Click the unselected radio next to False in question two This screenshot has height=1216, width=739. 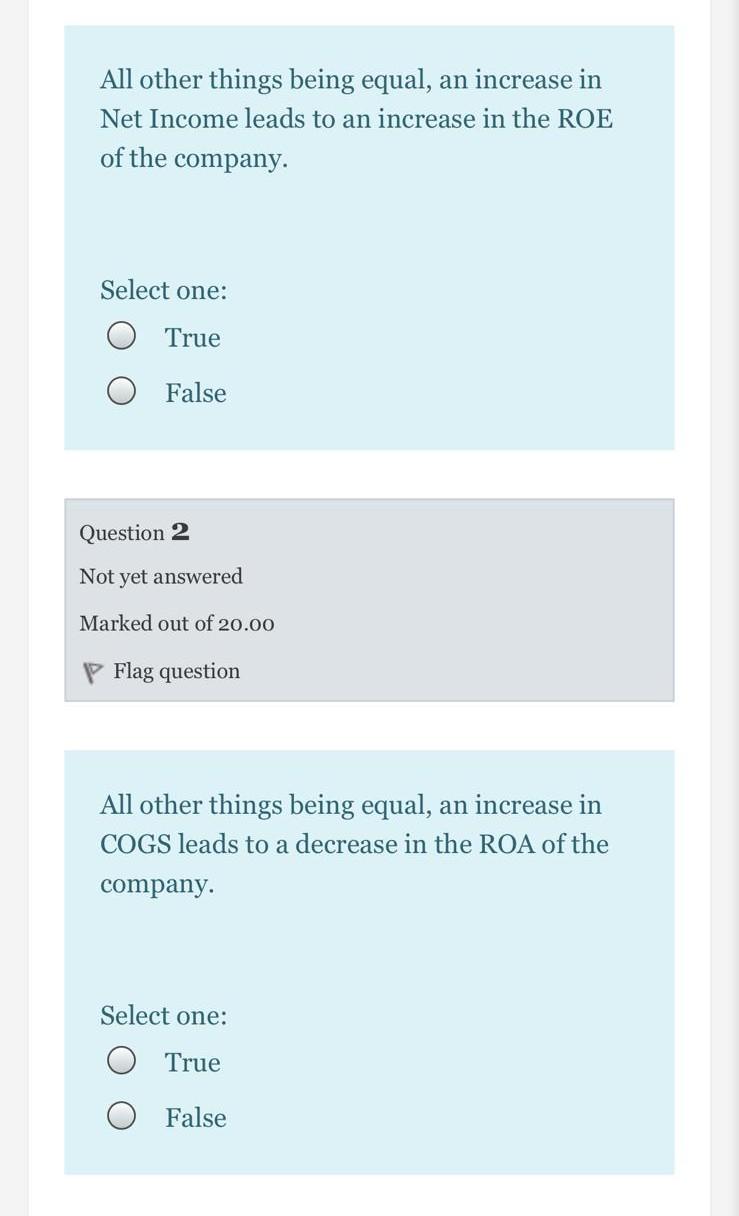(x=121, y=1116)
